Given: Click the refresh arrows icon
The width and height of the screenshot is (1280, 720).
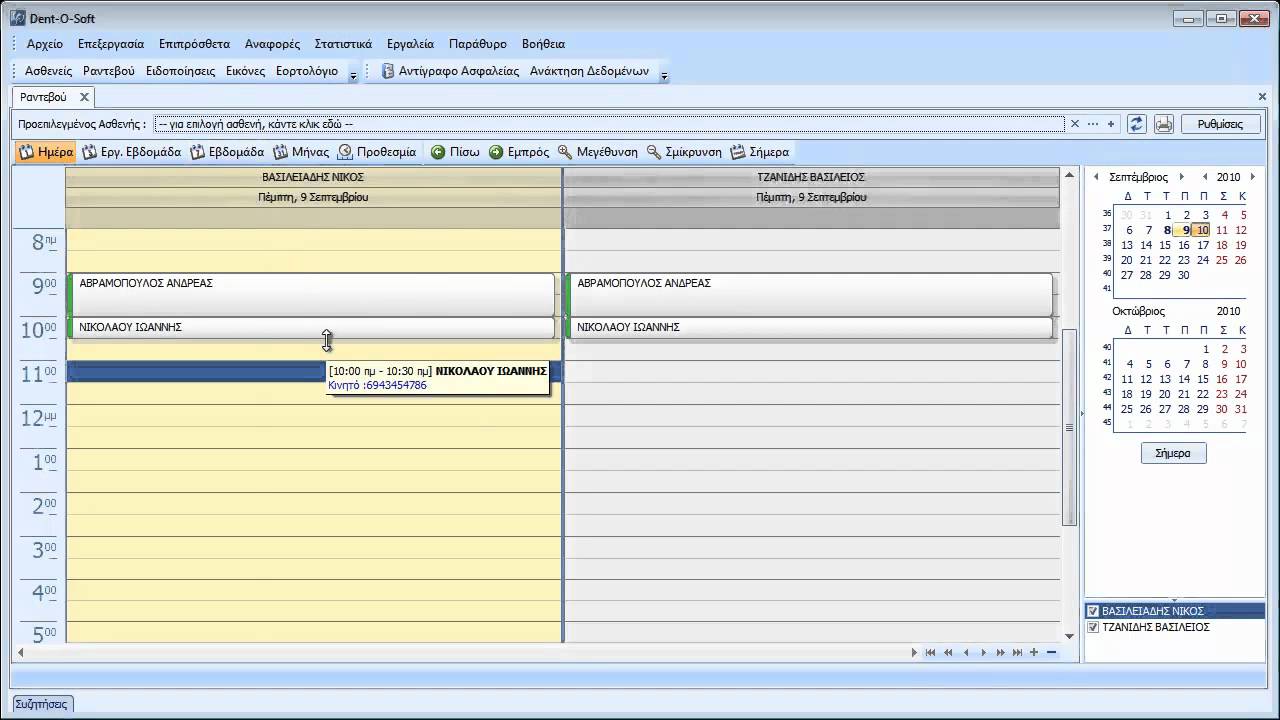Looking at the screenshot, I should coord(1136,124).
